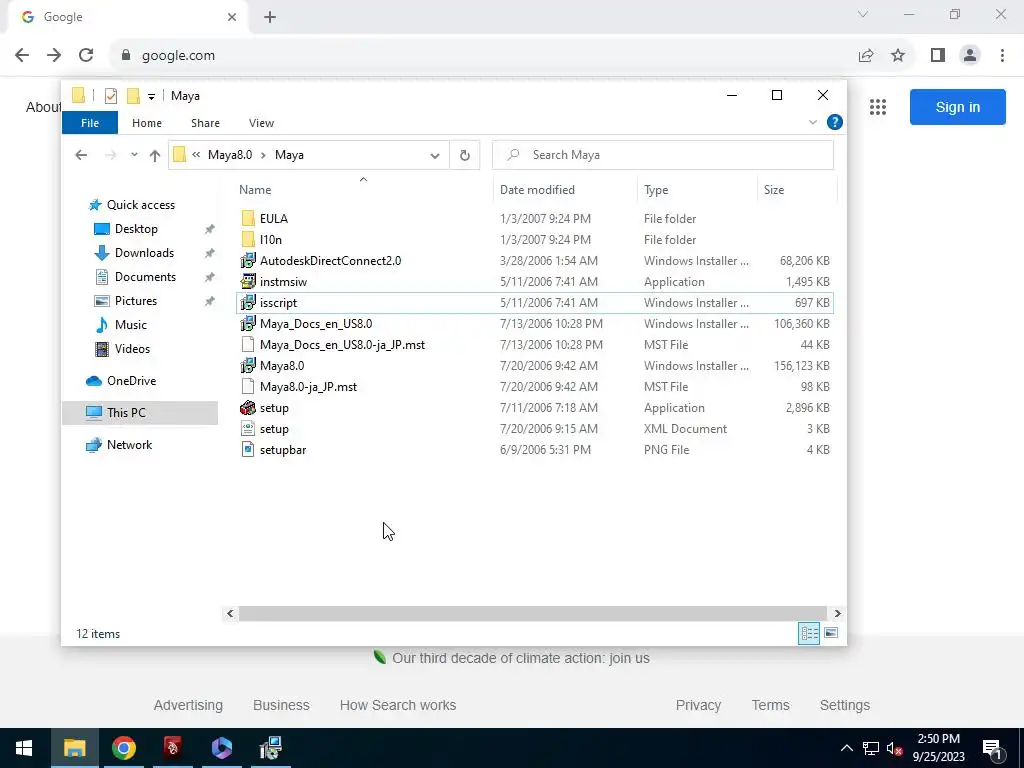1024x768 pixels.
Task: Go back in File Explorer
Action: [x=81, y=155]
